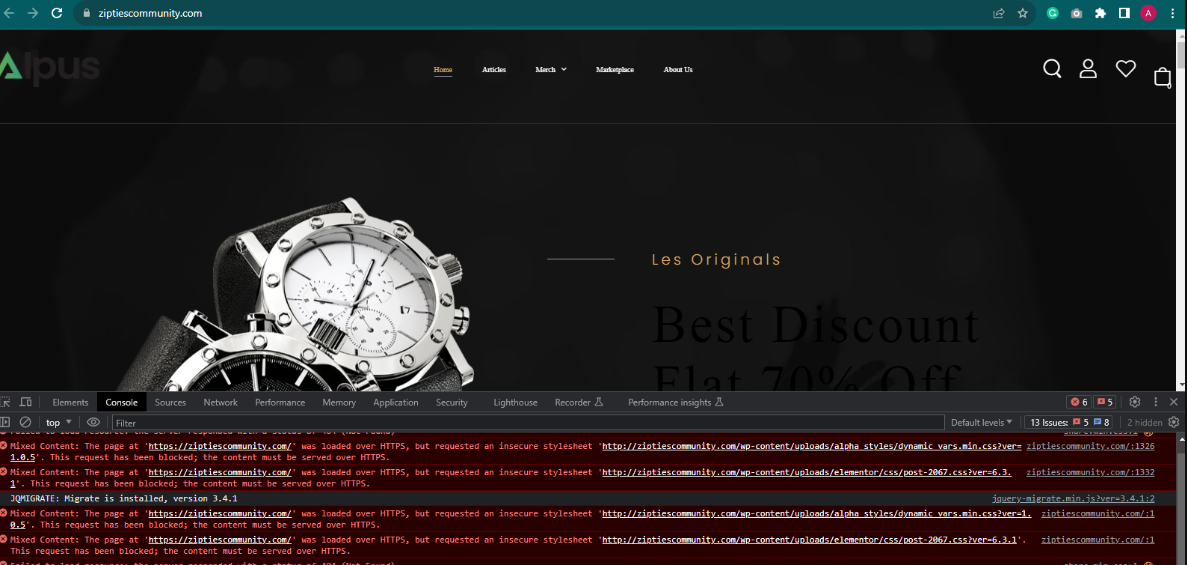Open source link ziptiescommunity.com/:1332

(1091, 472)
